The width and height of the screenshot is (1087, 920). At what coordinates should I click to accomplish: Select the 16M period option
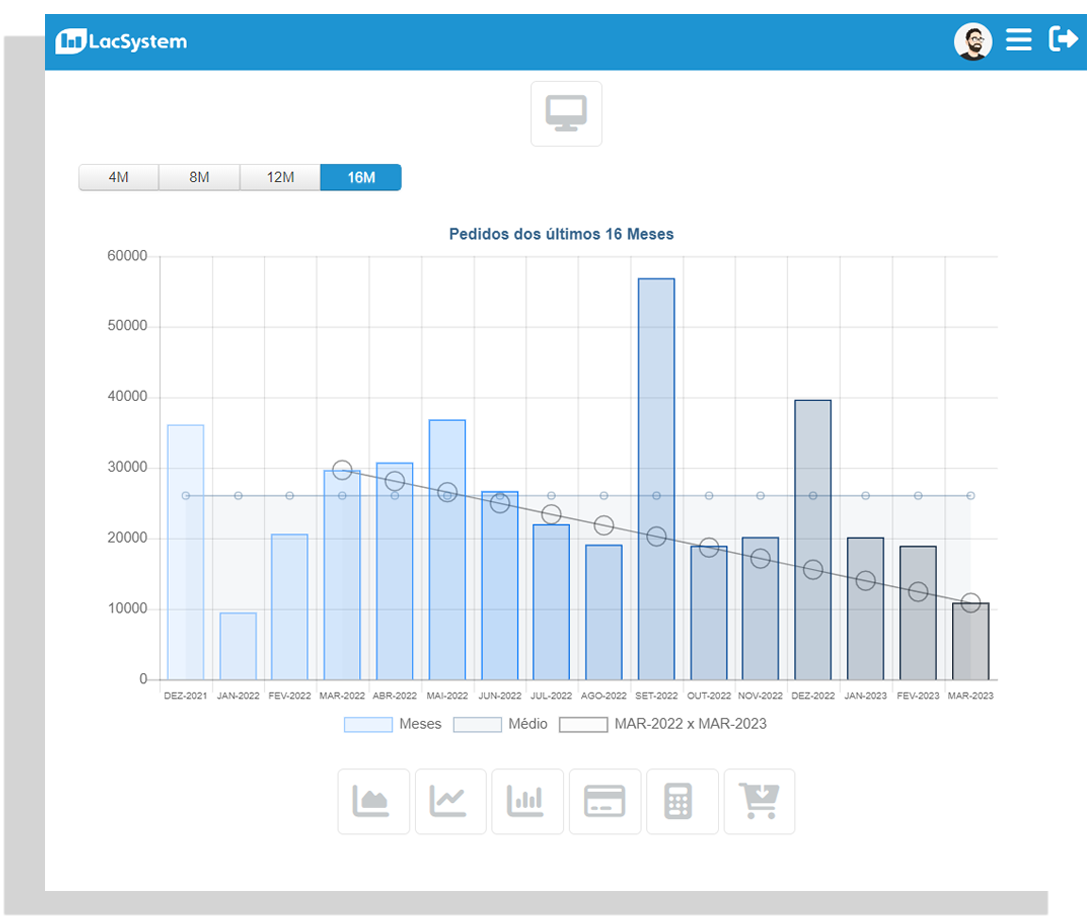(x=361, y=178)
